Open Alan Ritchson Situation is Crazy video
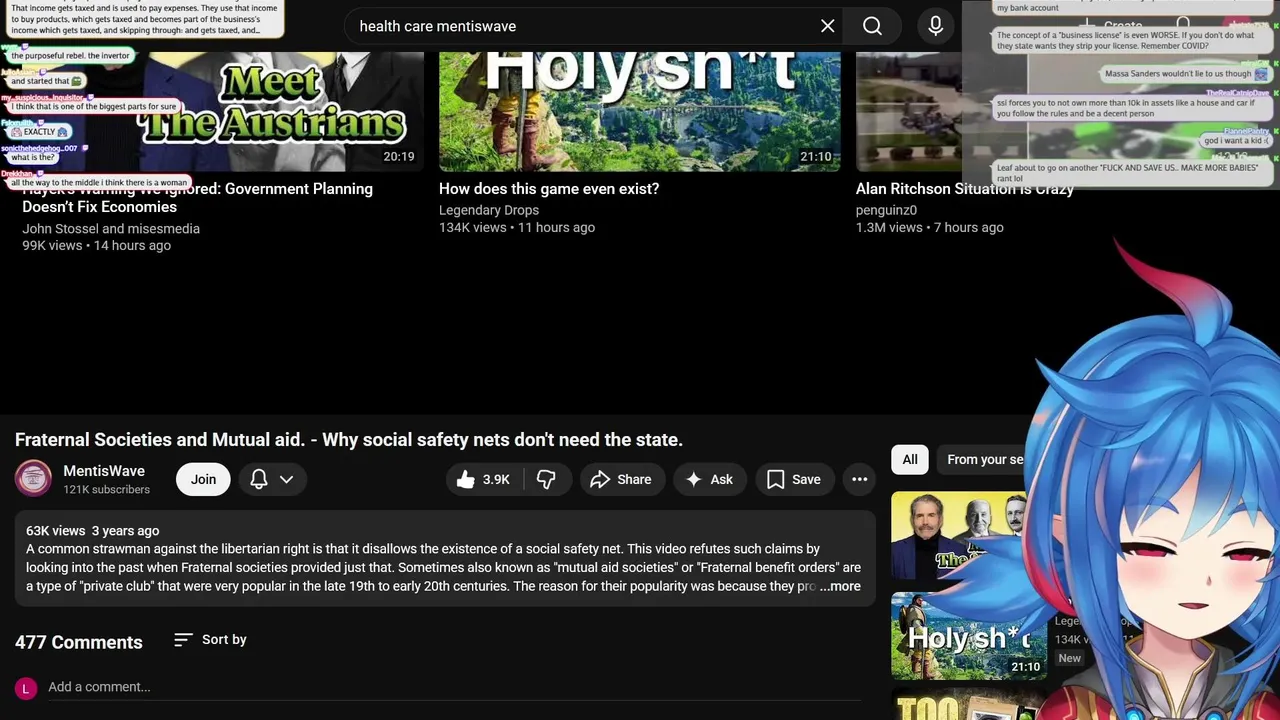 click(x=965, y=189)
